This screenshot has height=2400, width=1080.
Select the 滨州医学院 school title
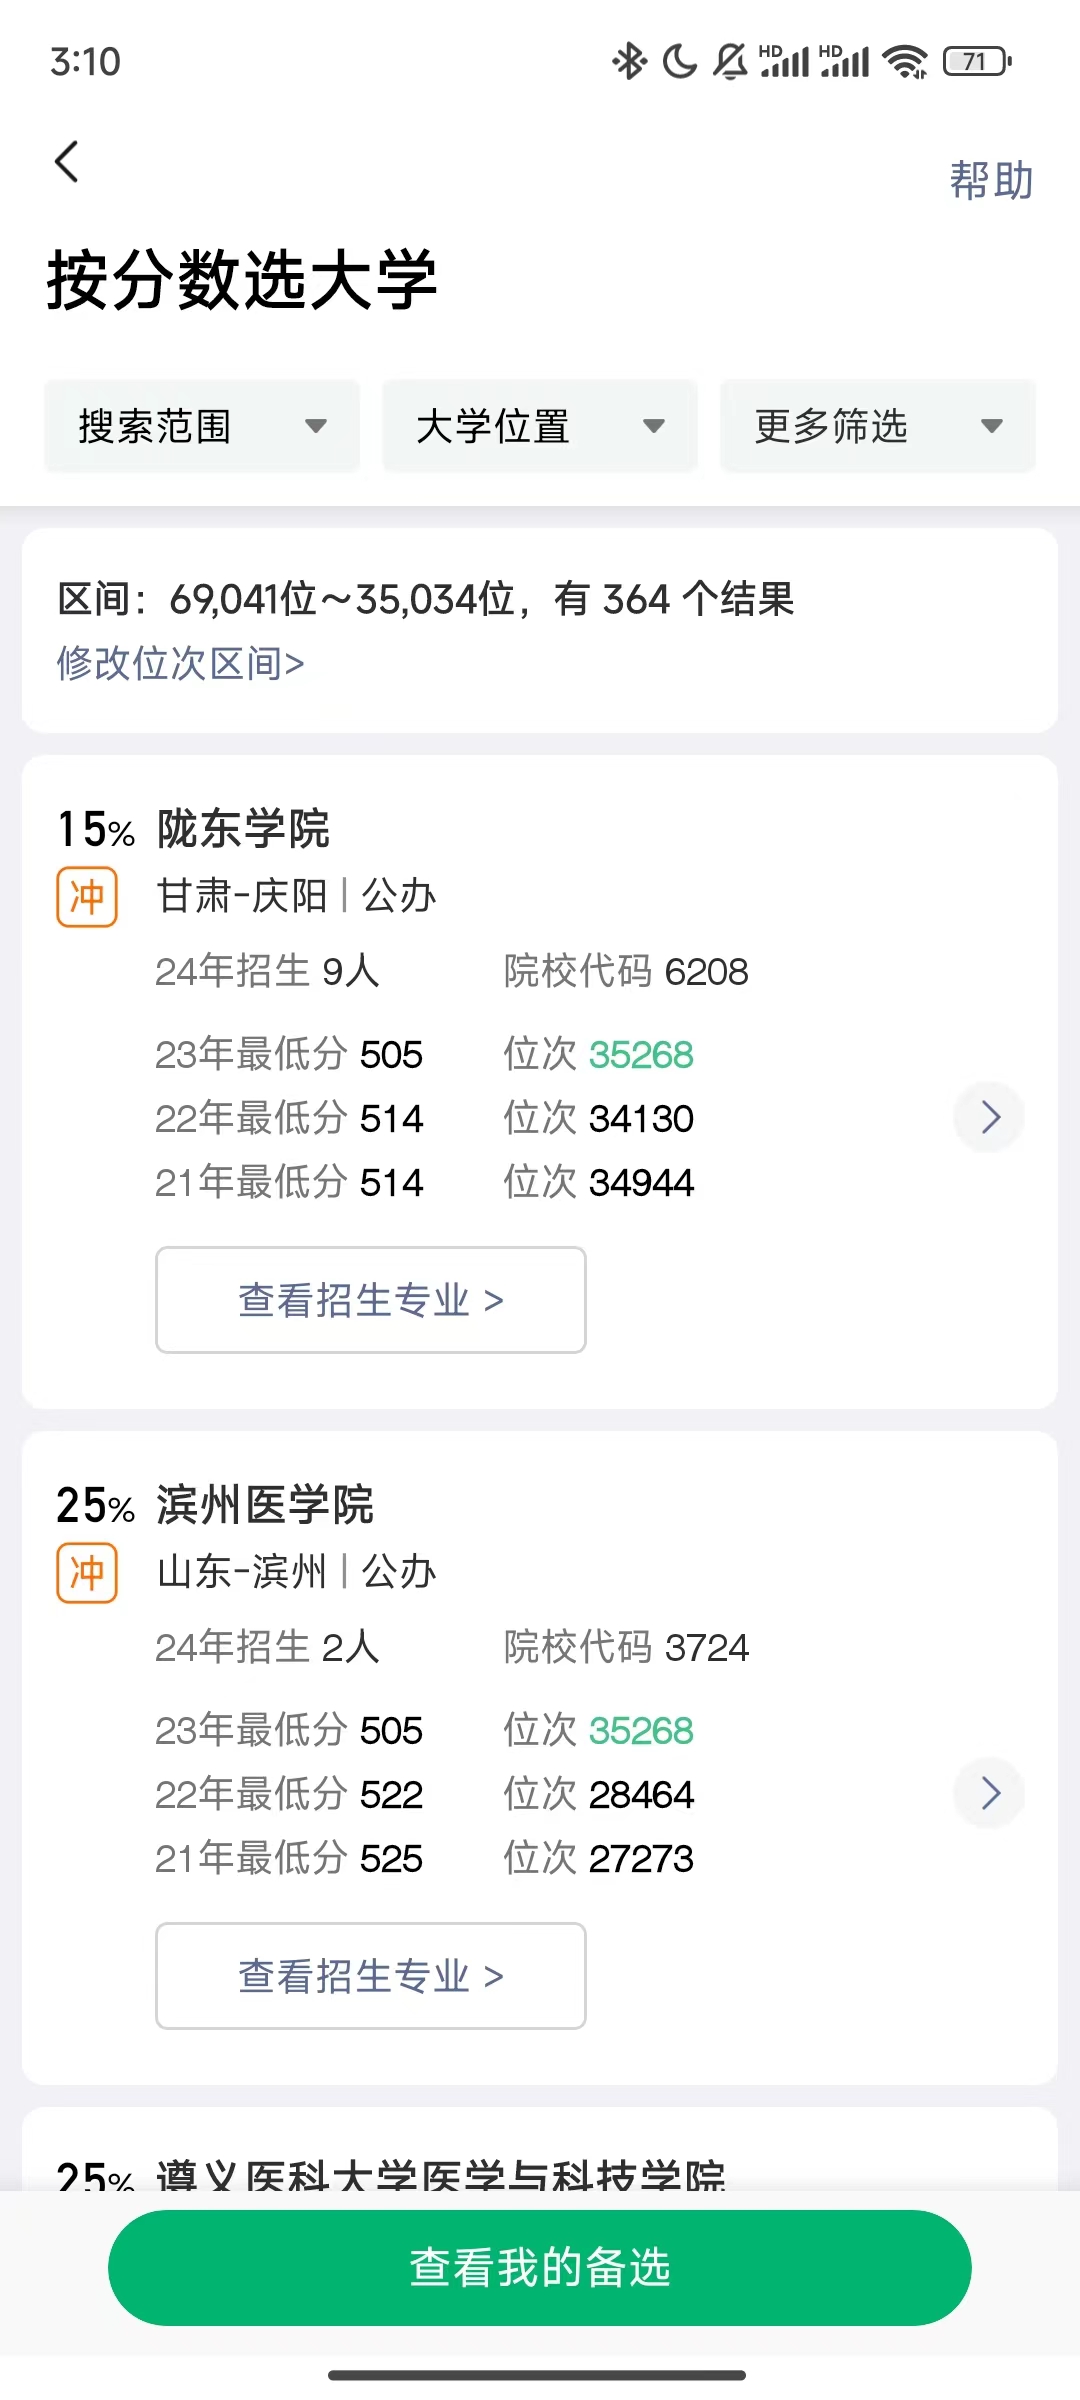(265, 1505)
